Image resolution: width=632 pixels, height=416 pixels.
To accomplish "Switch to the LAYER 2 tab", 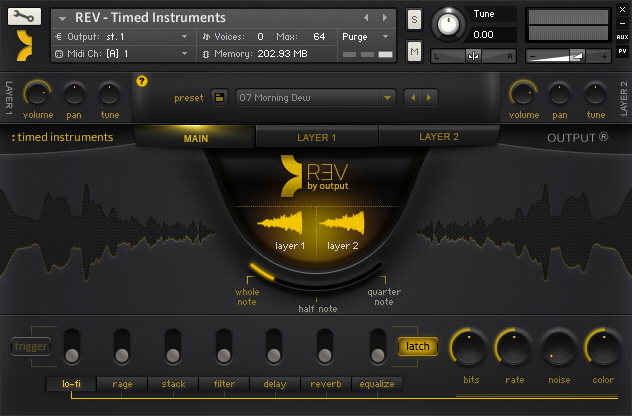I will click(439, 137).
